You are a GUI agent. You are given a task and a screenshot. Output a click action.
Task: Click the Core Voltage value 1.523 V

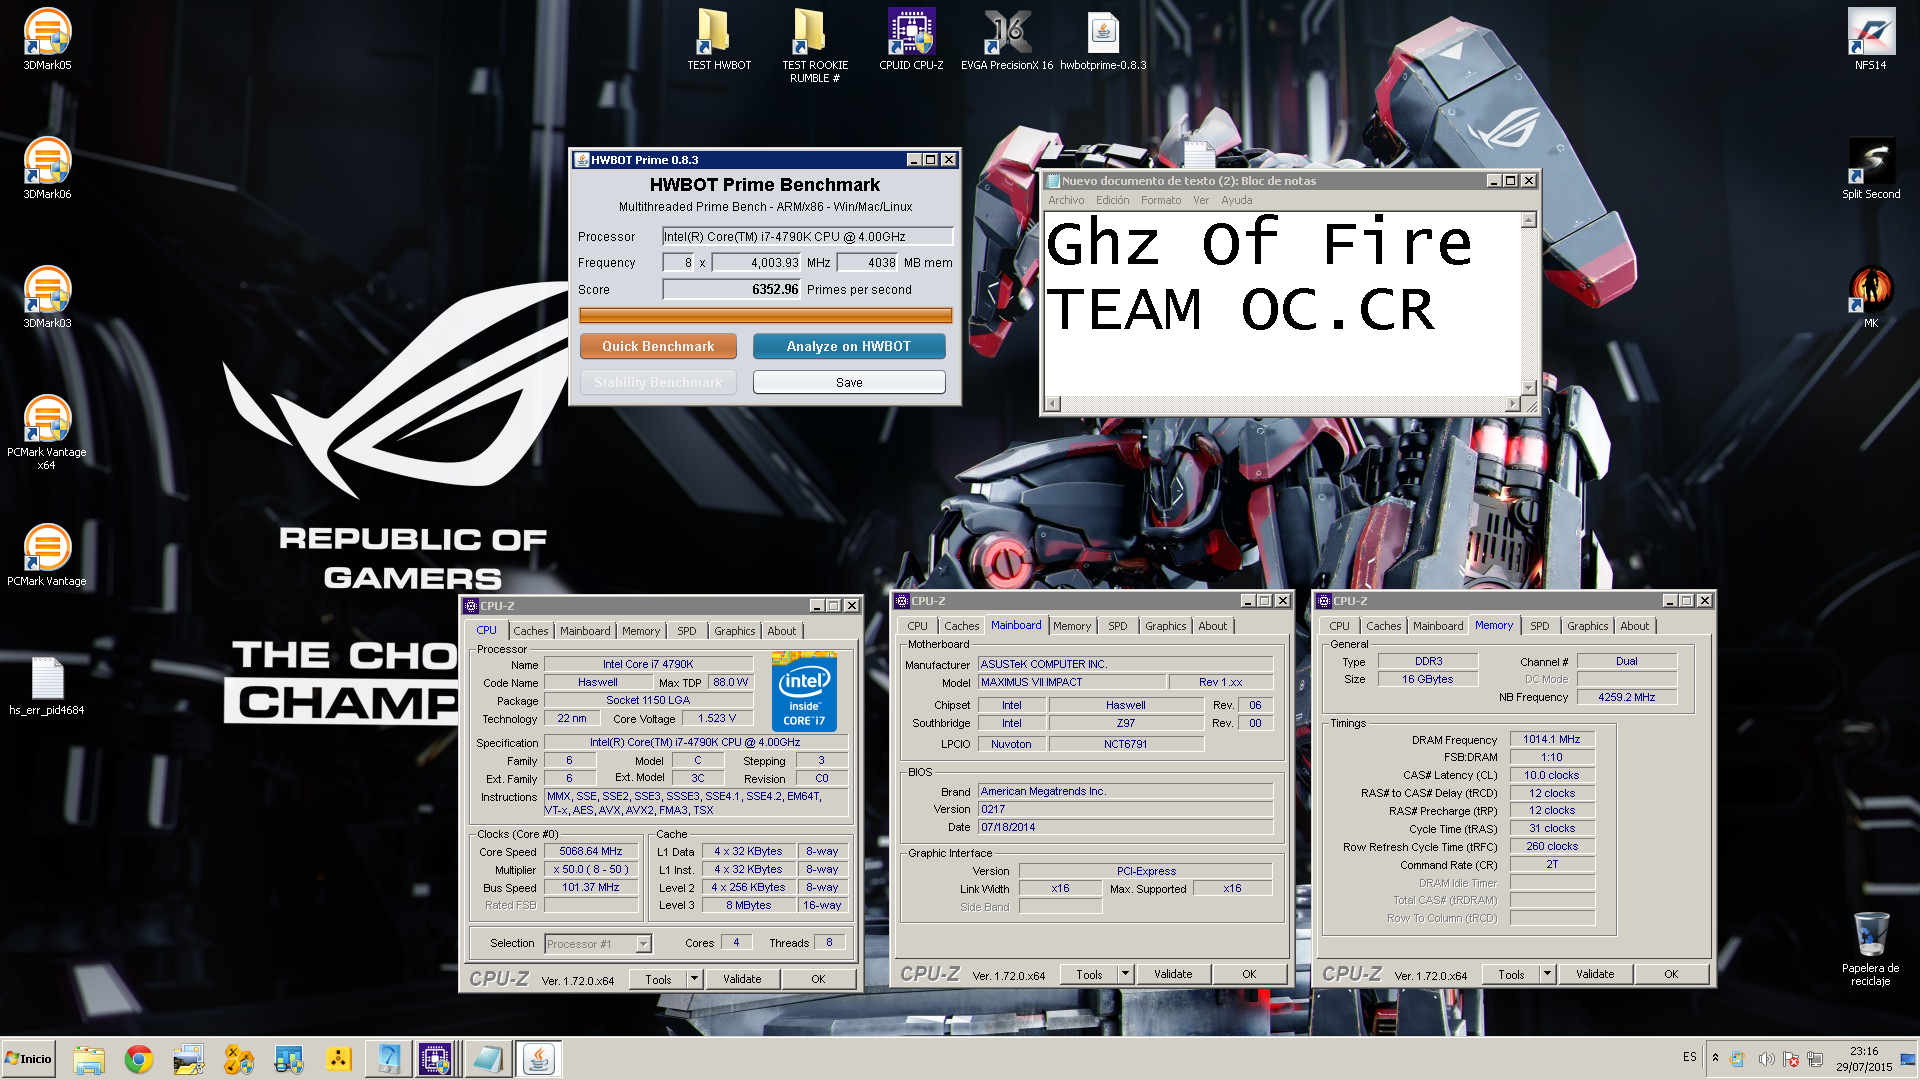click(716, 718)
